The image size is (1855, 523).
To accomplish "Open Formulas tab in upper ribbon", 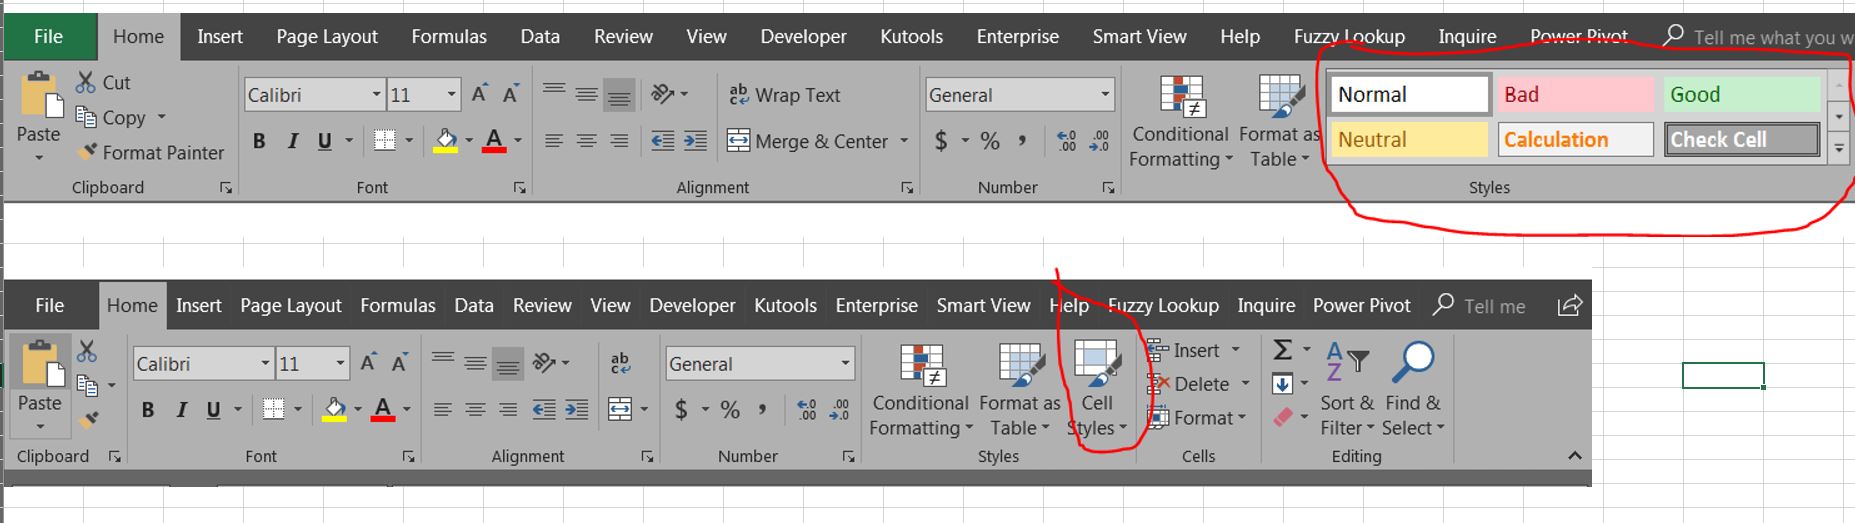I will 449,37.
